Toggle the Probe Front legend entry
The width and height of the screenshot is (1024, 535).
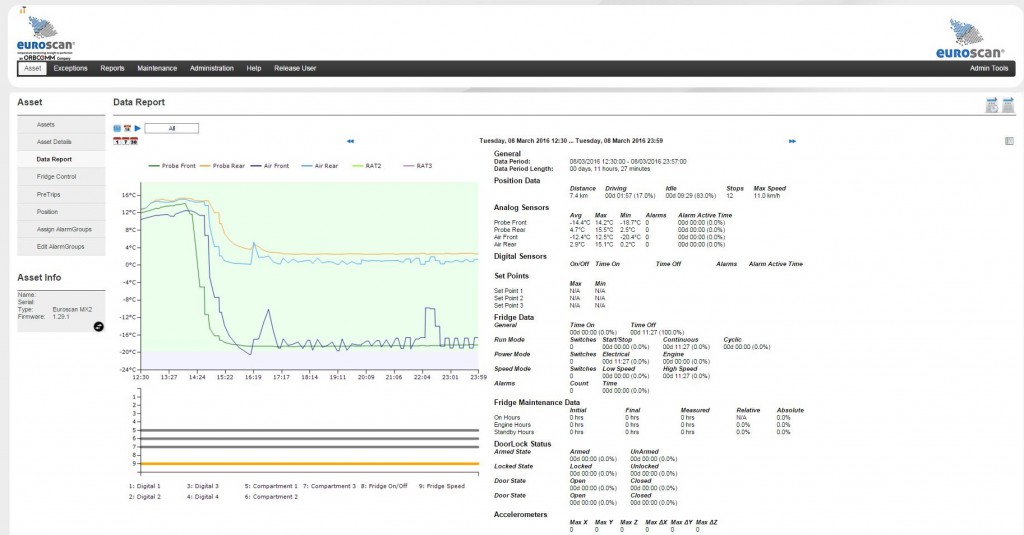coord(172,166)
